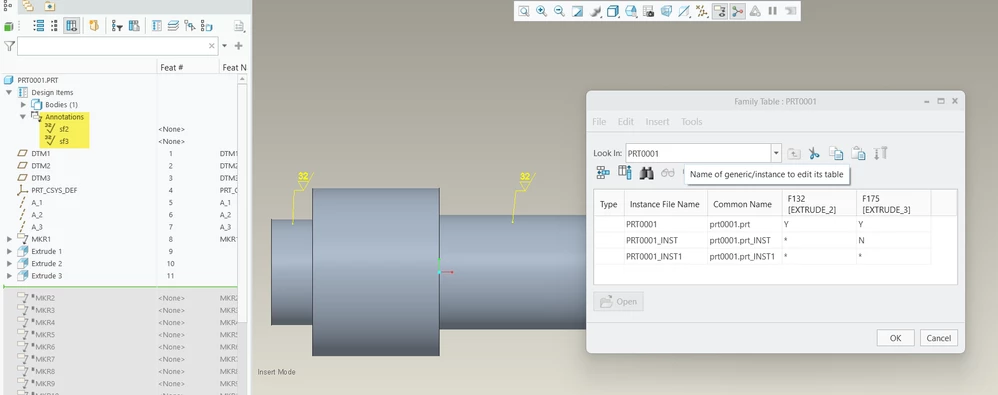The image size is (998, 395).
Task: Click the search filter funnel icon
Action: (x=9, y=46)
